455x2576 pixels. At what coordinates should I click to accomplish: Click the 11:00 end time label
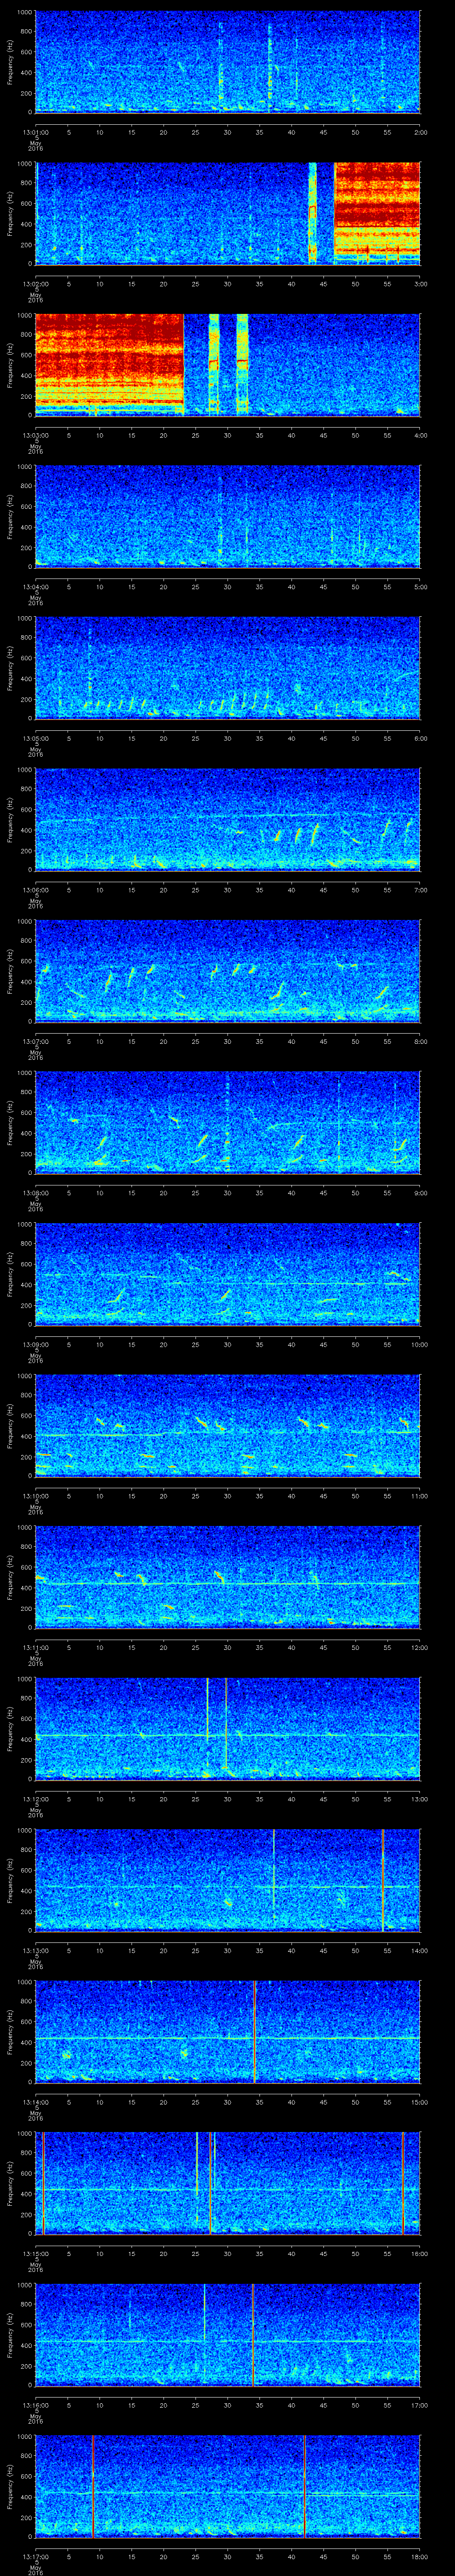[x=419, y=1495]
